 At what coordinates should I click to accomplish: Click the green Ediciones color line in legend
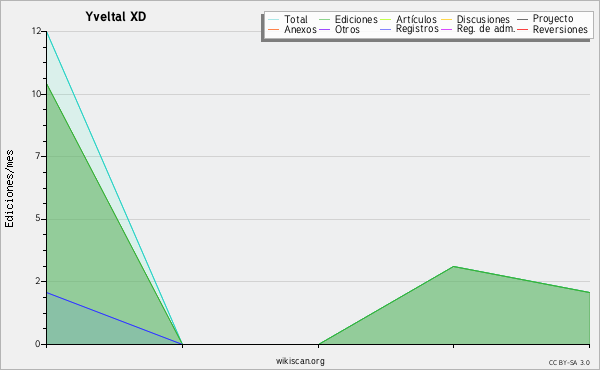[324, 20]
